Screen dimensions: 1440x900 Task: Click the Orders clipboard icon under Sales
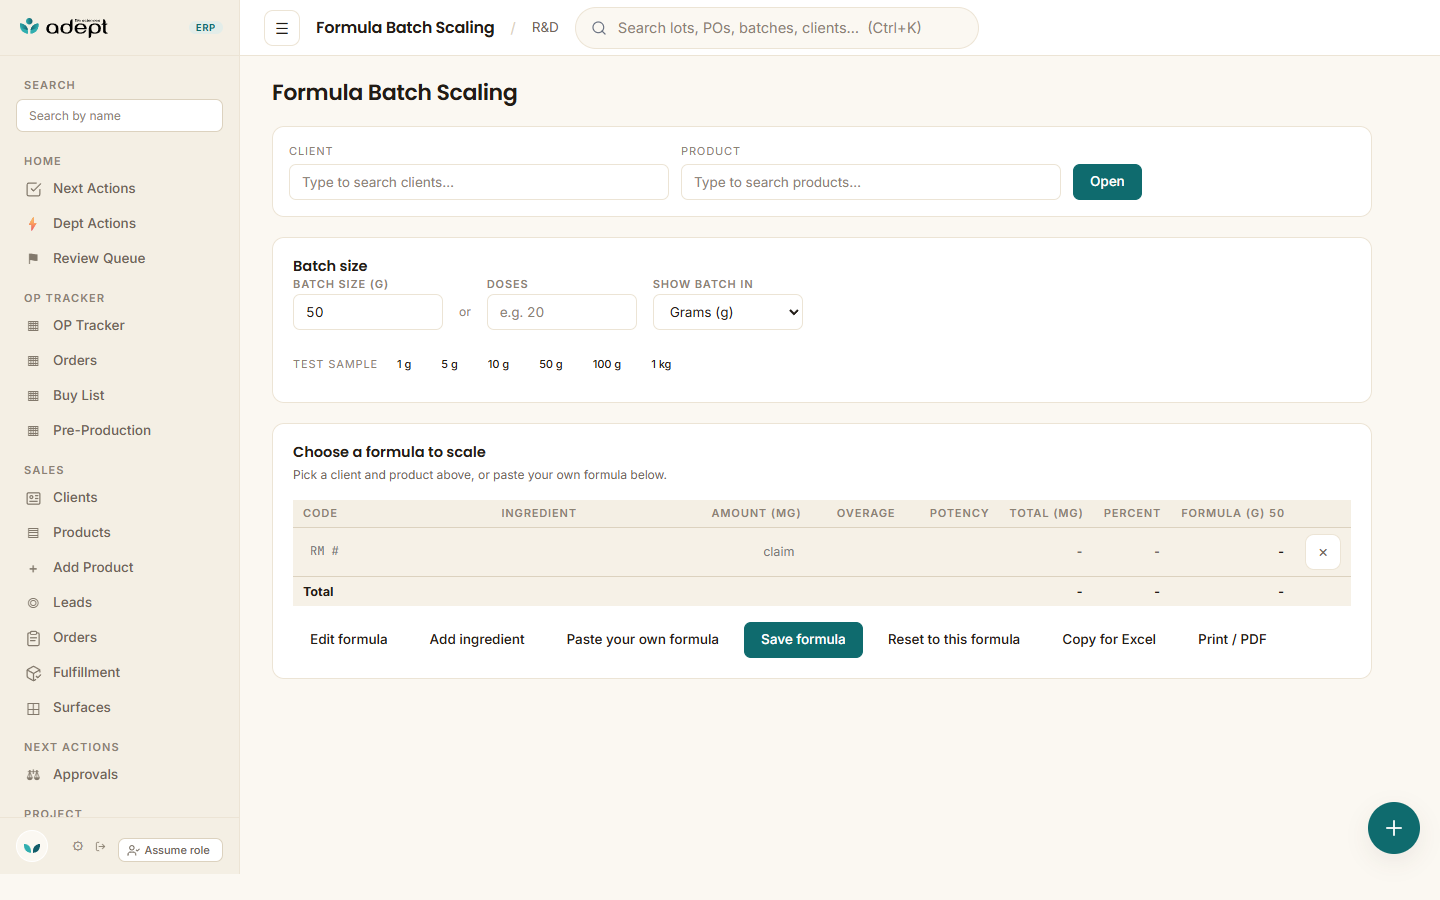(x=33, y=638)
